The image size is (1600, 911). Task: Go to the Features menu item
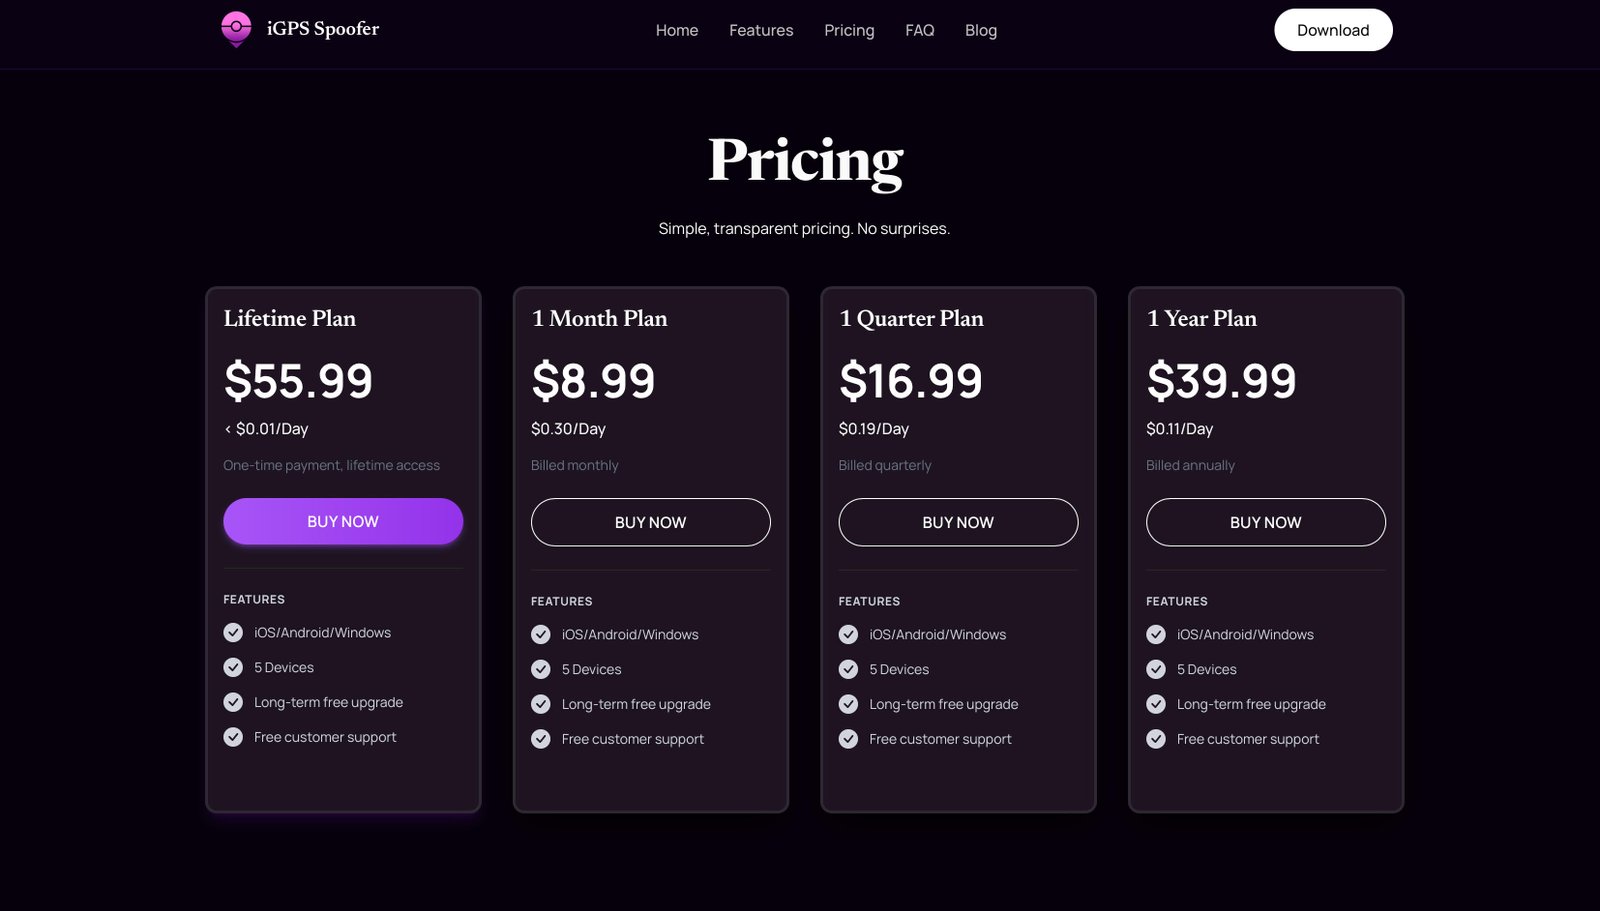tap(761, 31)
